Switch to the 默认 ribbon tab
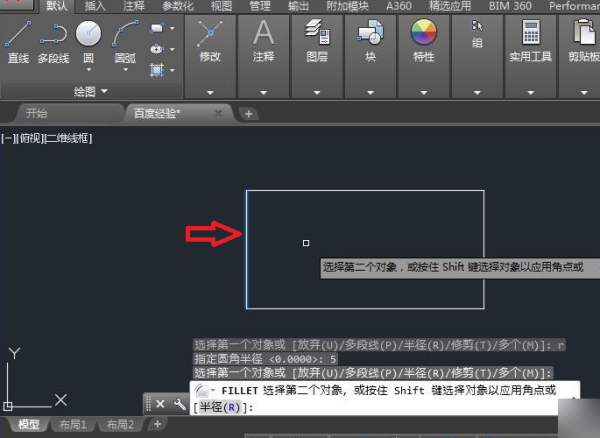600x438 pixels. [x=56, y=6]
